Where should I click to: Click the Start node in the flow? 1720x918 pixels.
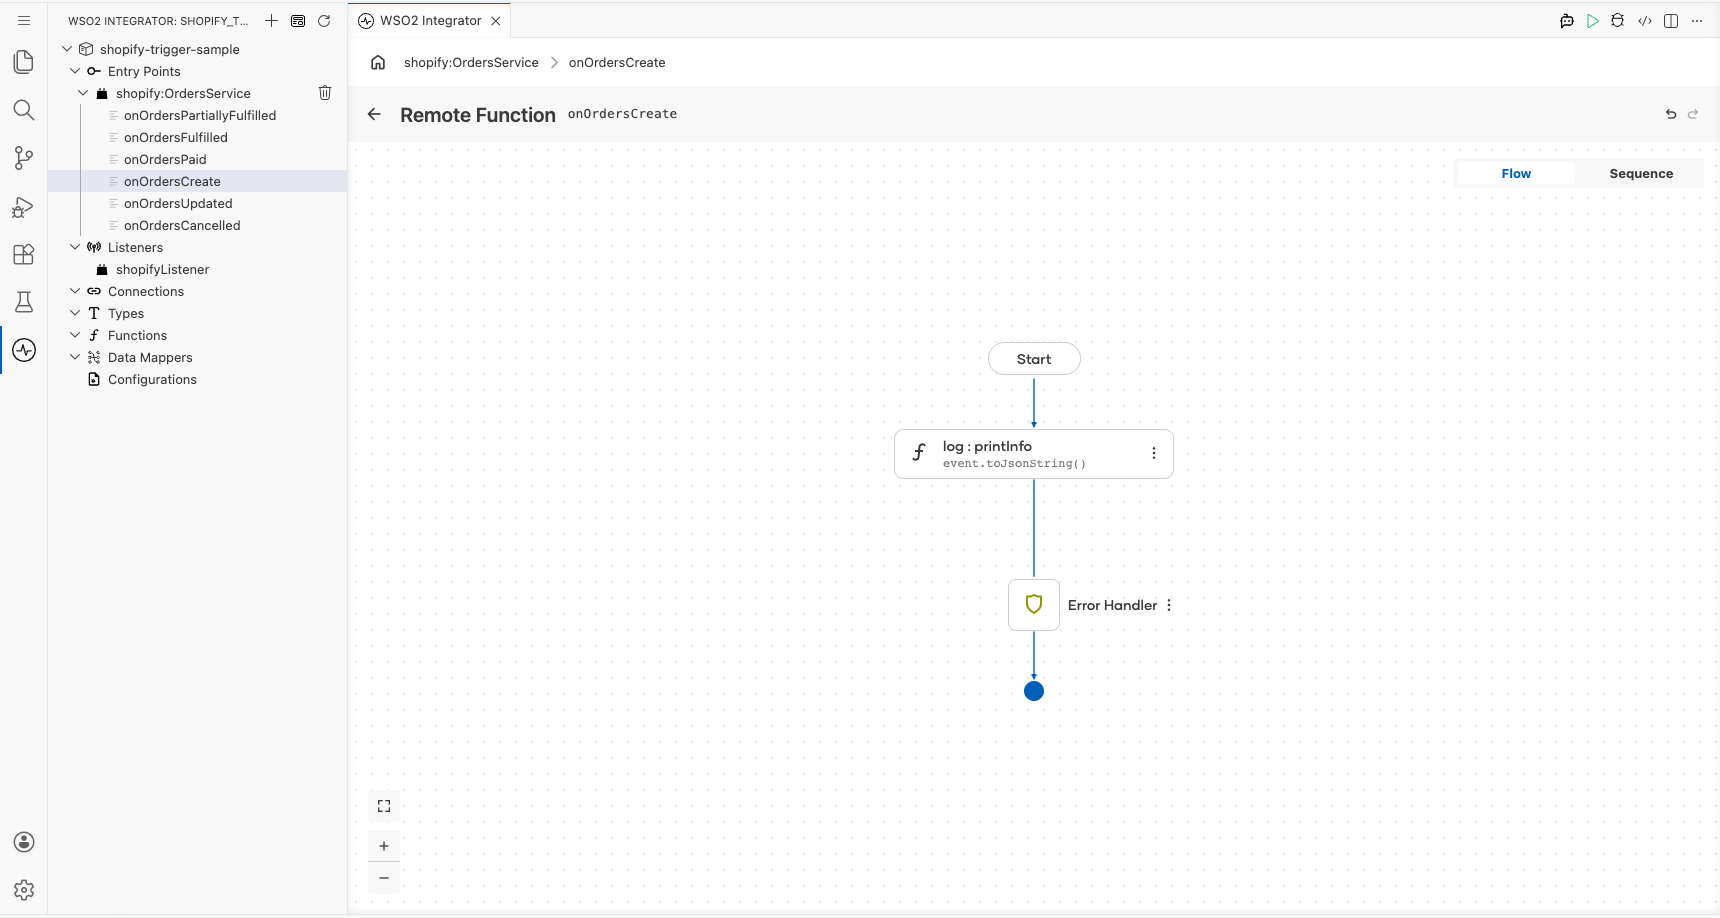(x=1034, y=359)
